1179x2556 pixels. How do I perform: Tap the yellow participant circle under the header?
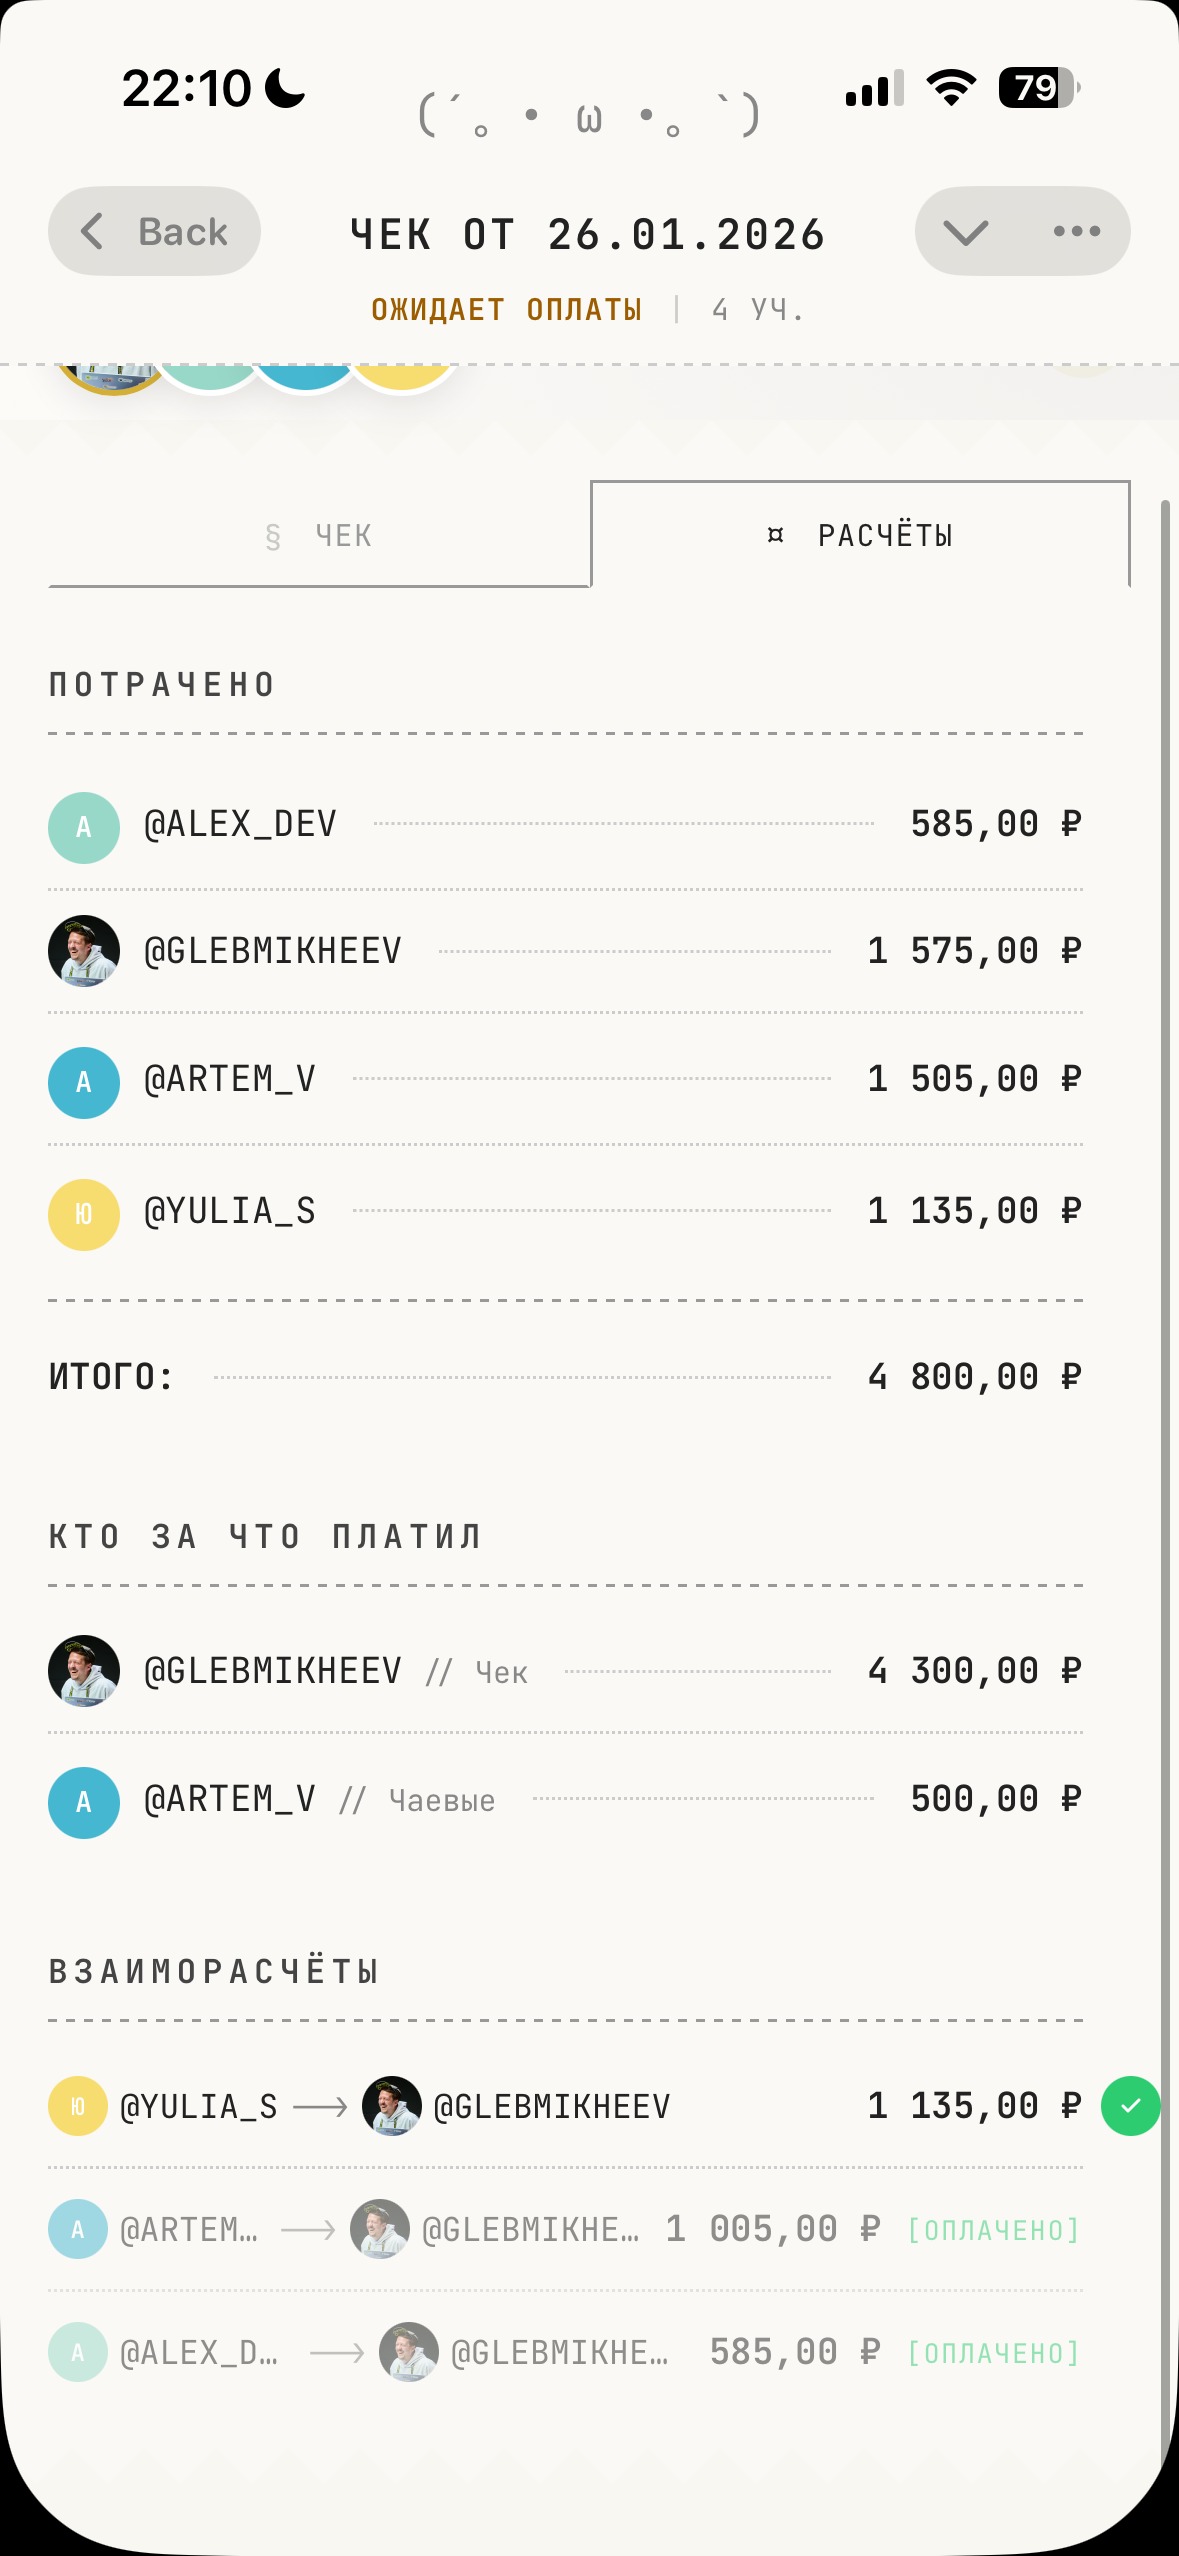tap(402, 377)
